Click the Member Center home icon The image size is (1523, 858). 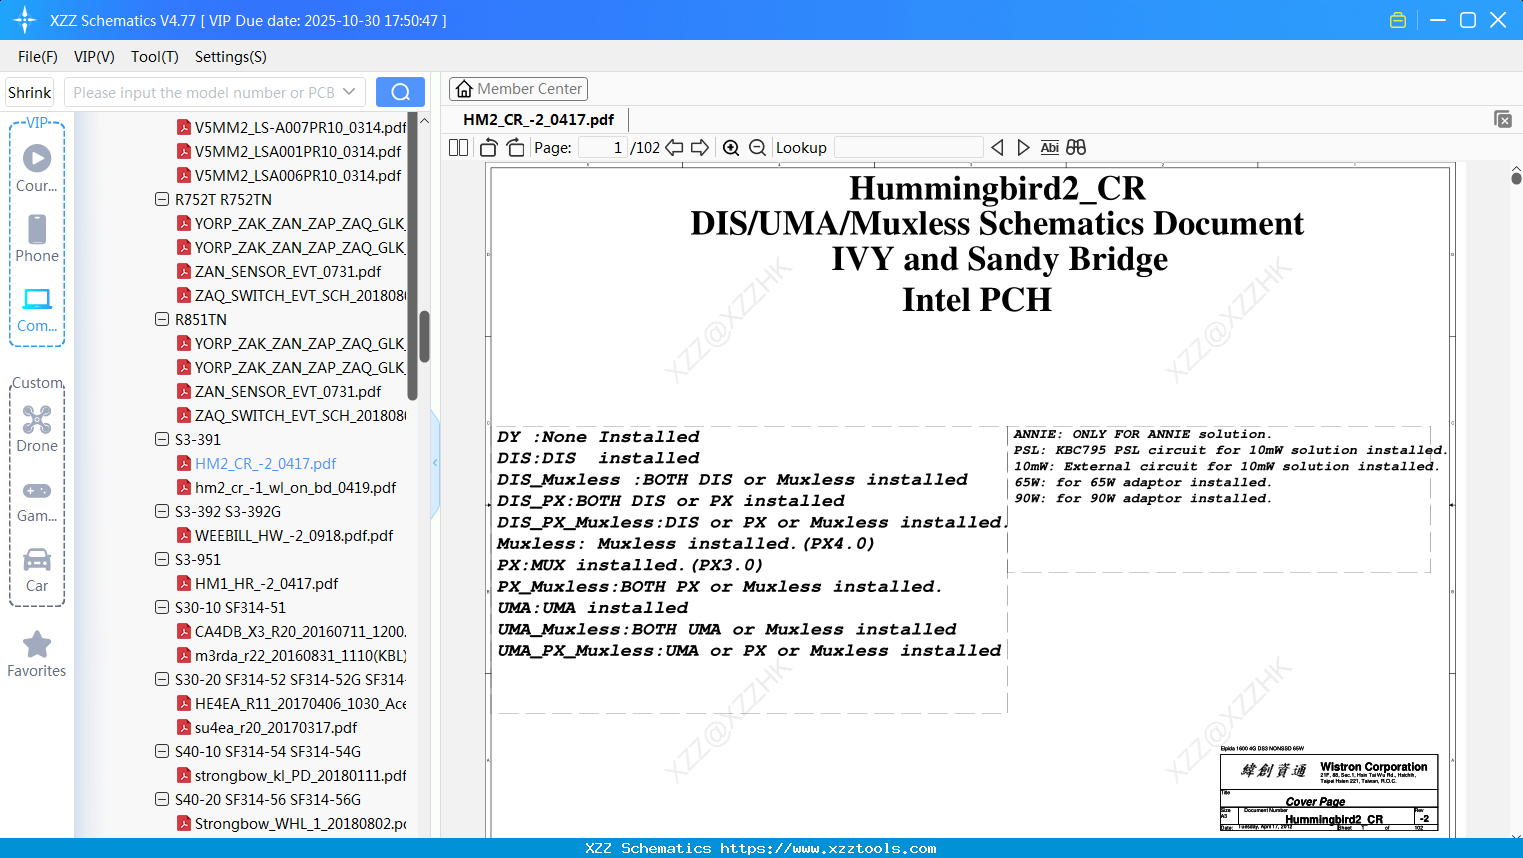coord(464,89)
